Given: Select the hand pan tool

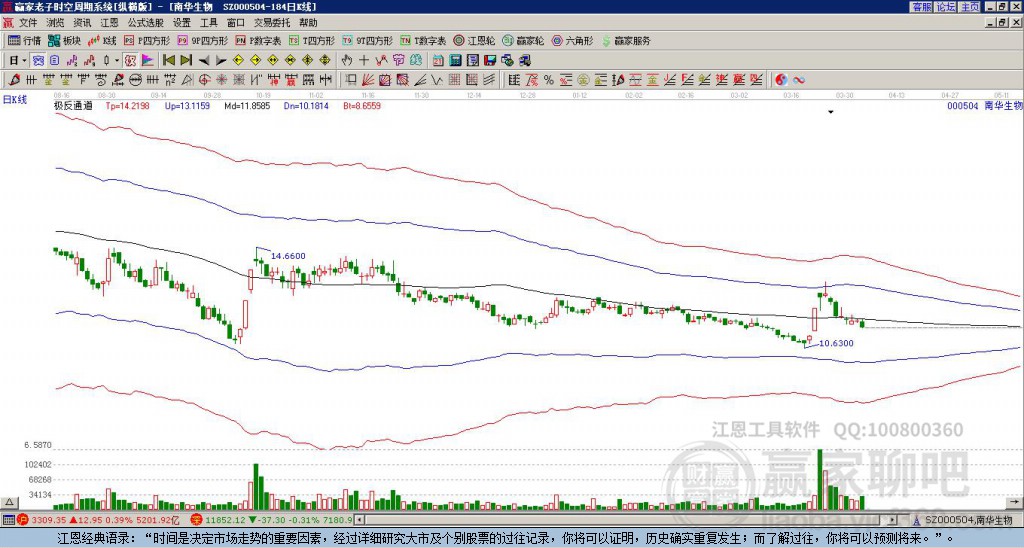Looking at the screenshot, I should click(347, 60).
